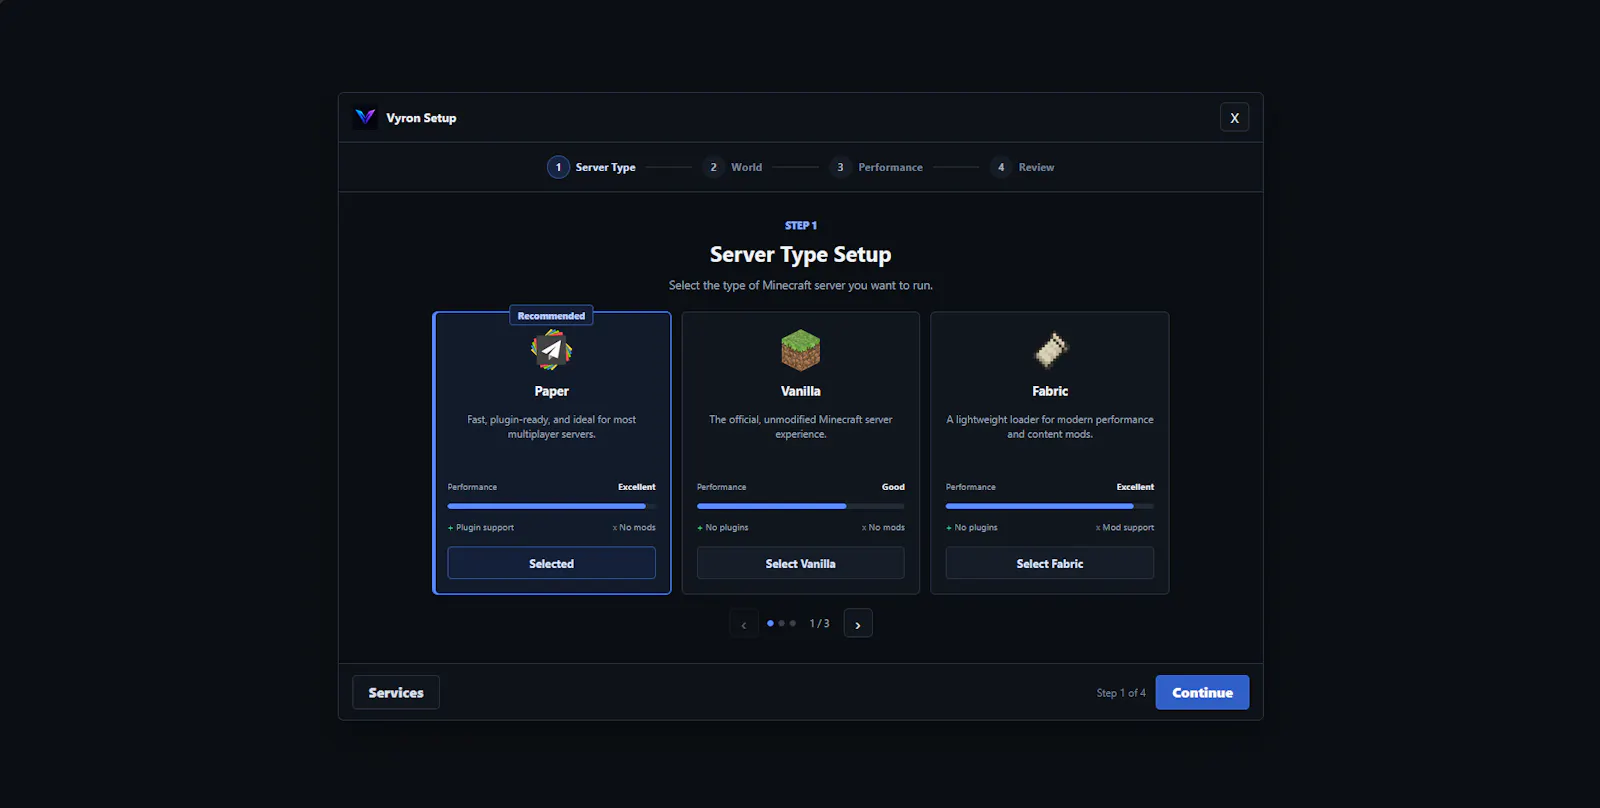Click Select Fabric button
The height and width of the screenshot is (808, 1600).
click(x=1050, y=563)
